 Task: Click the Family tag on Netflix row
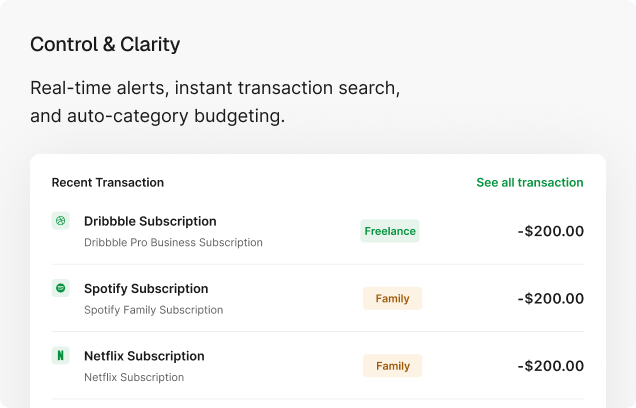point(392,366)
